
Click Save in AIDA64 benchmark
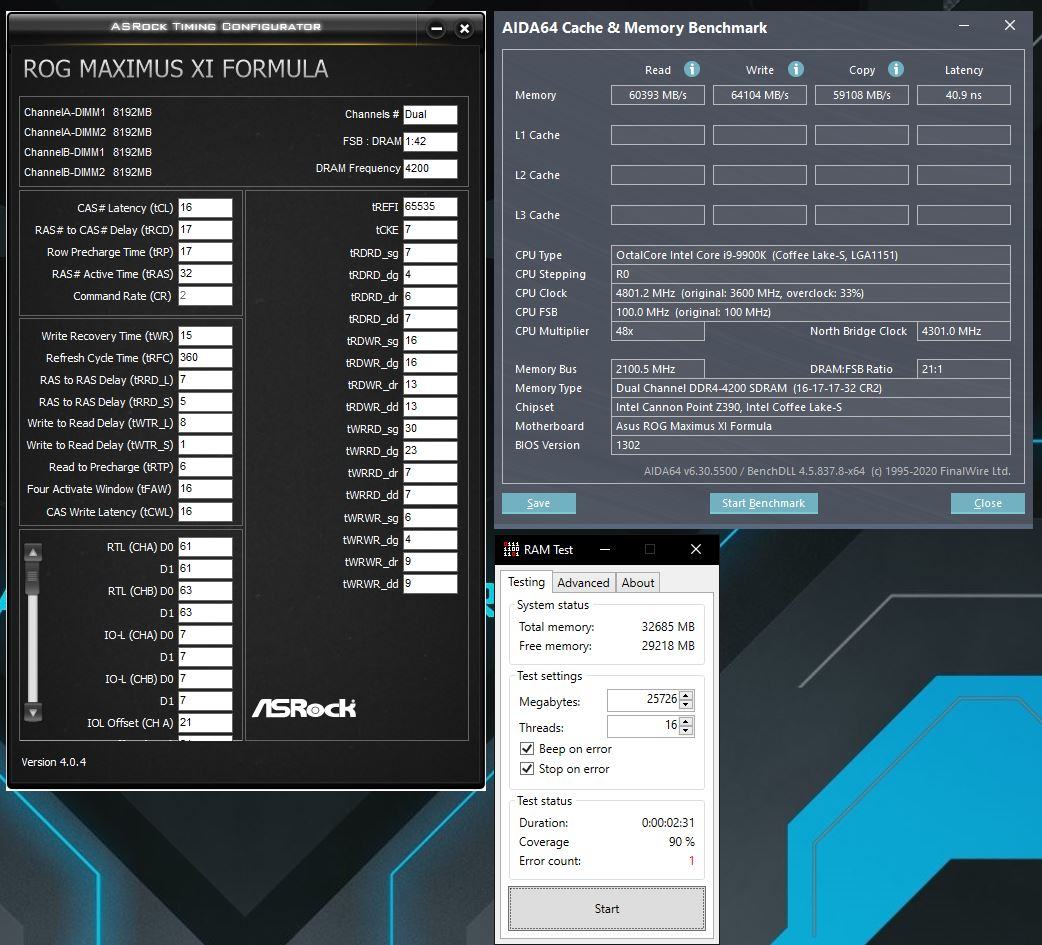click(x=538, y=503)
